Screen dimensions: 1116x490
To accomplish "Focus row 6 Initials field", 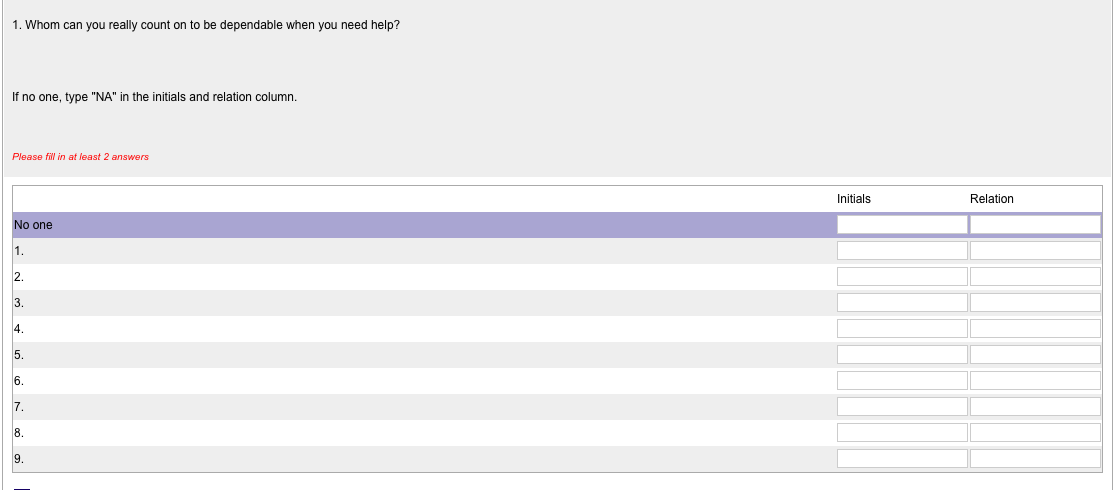I will (902, 381).
